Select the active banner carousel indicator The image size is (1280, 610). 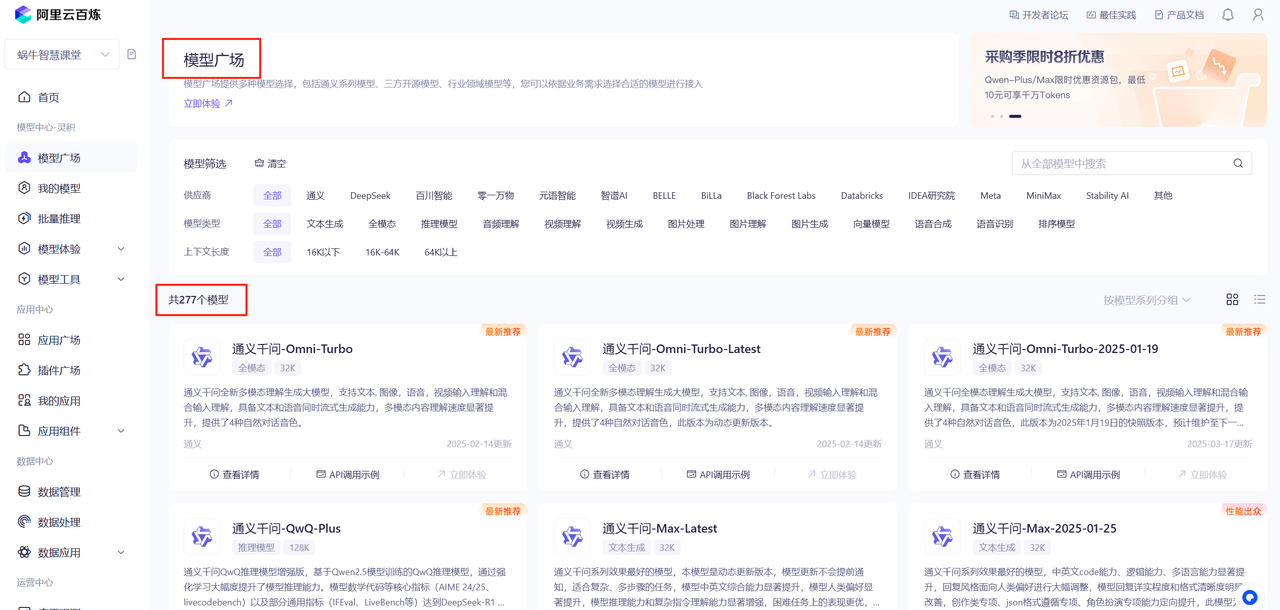click(1015, 116)
